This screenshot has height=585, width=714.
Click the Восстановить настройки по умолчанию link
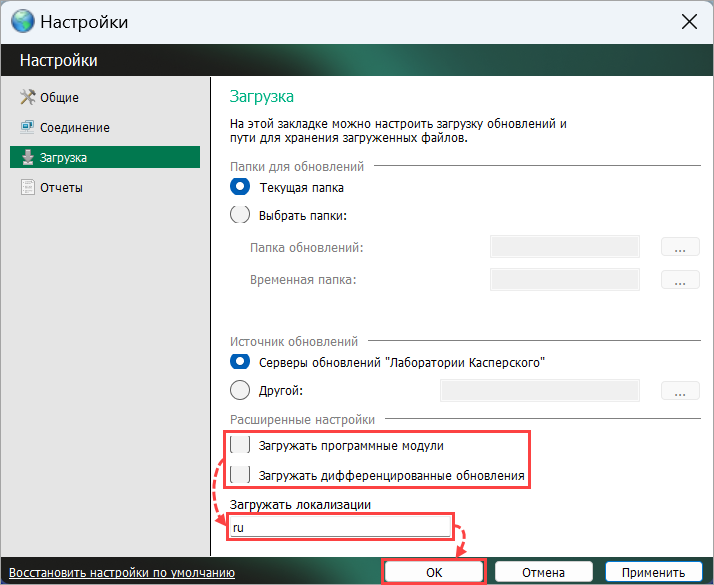(x=122, y=572)
